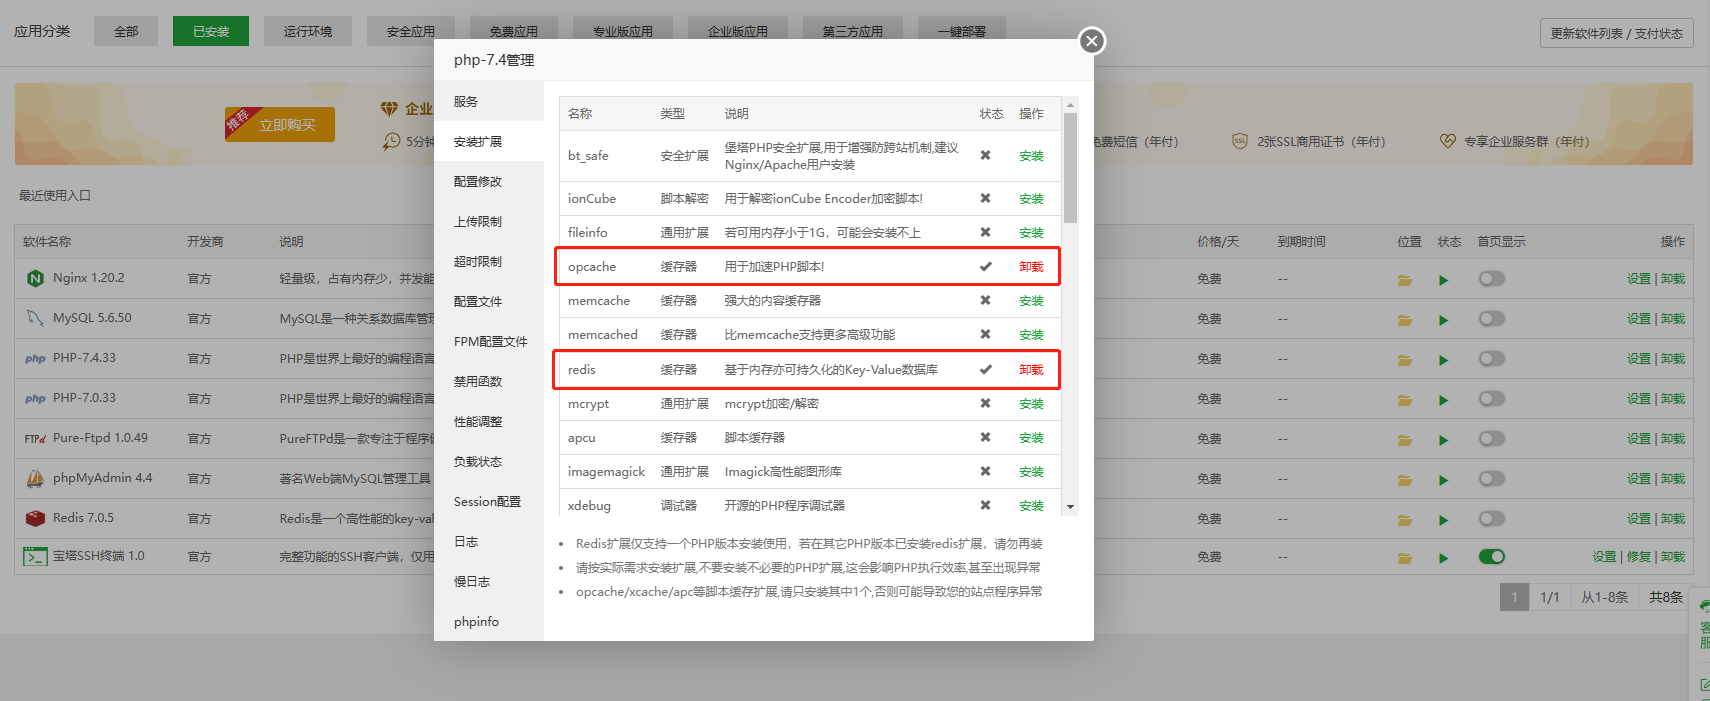
Task: Click the extension list scrollbar thumb
Action: tap(1070, 168)
